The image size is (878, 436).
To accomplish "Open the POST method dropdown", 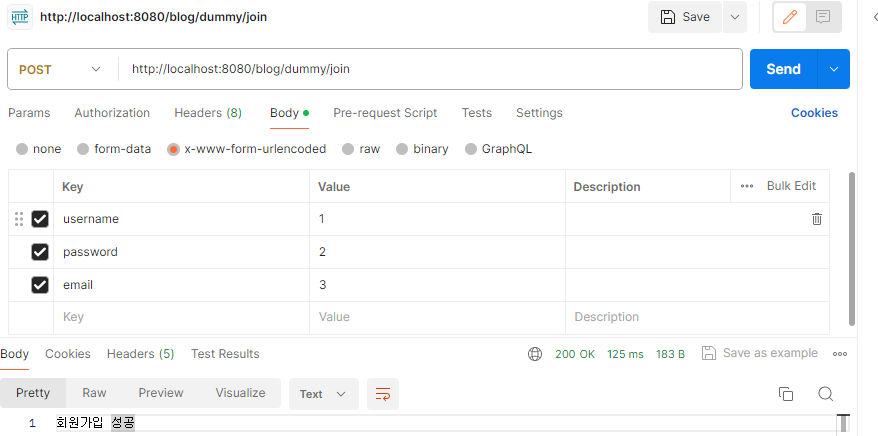I will point(60,69).
